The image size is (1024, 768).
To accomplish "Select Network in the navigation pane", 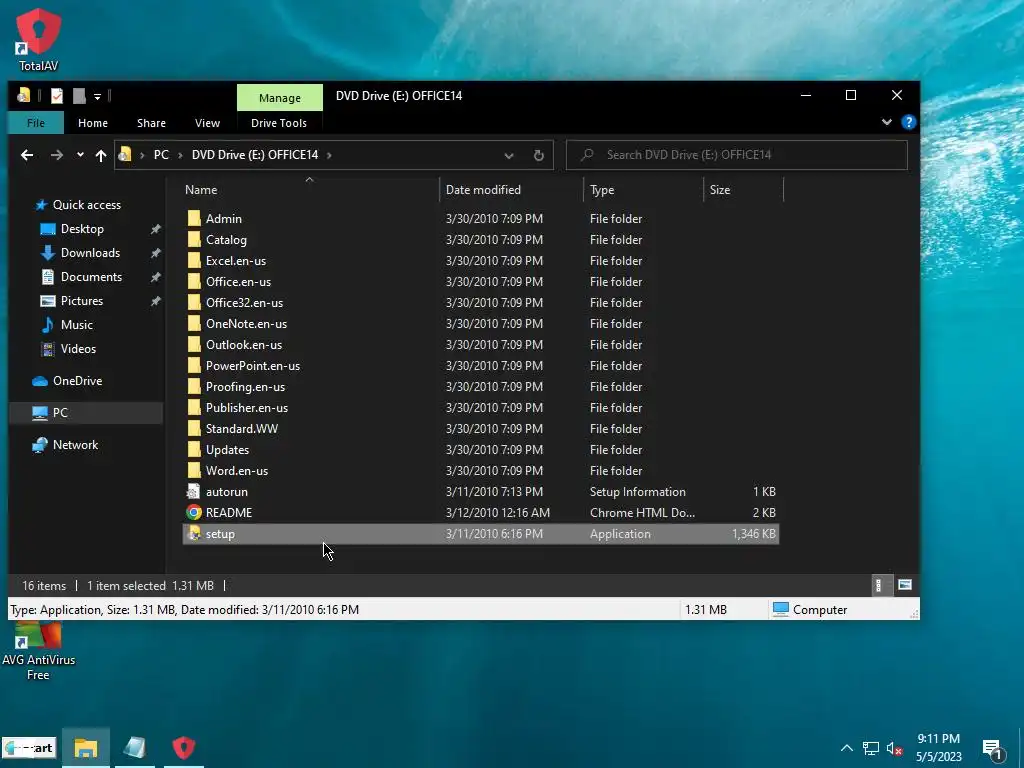I will click(75, 445).
